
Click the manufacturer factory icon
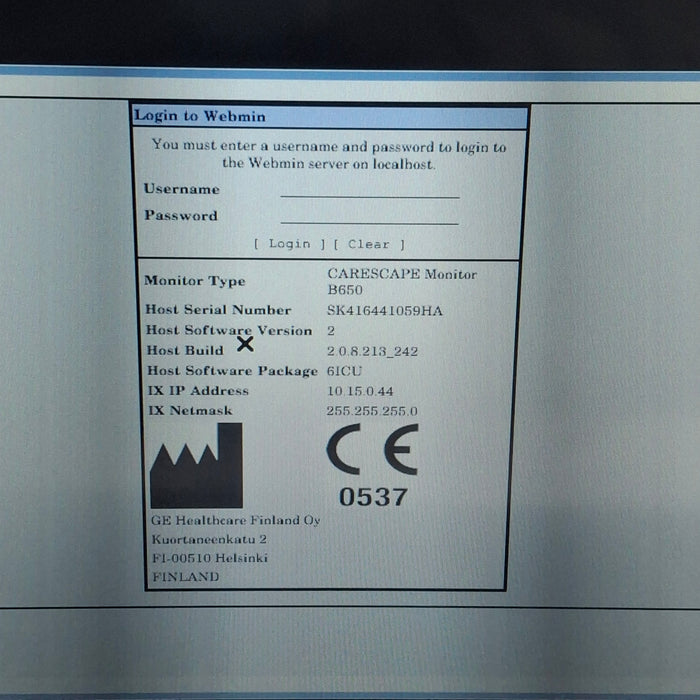[196, 466]
